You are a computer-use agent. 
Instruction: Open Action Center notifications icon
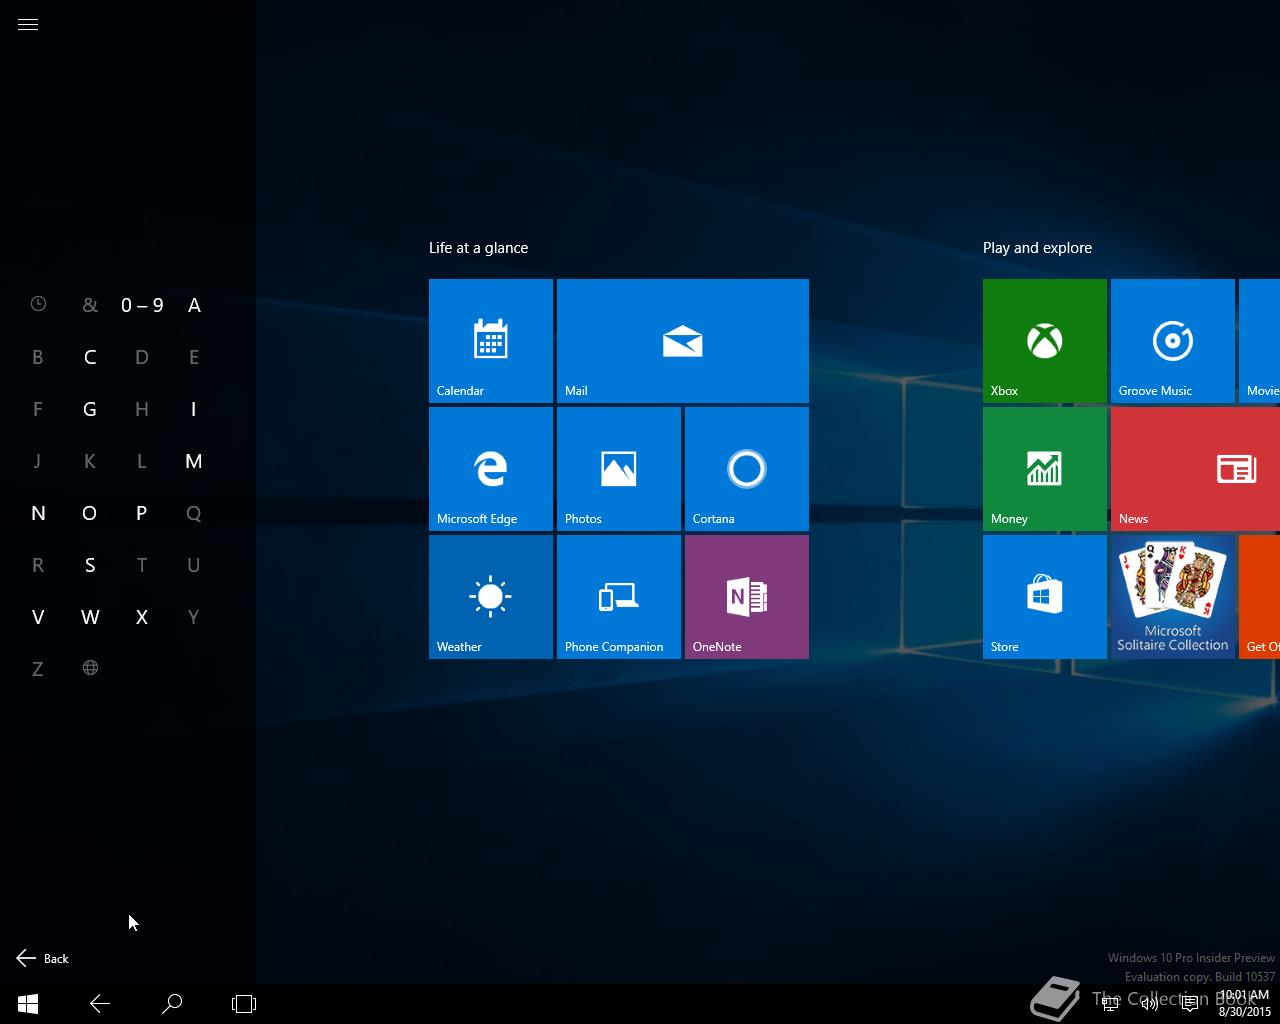1190,1004
